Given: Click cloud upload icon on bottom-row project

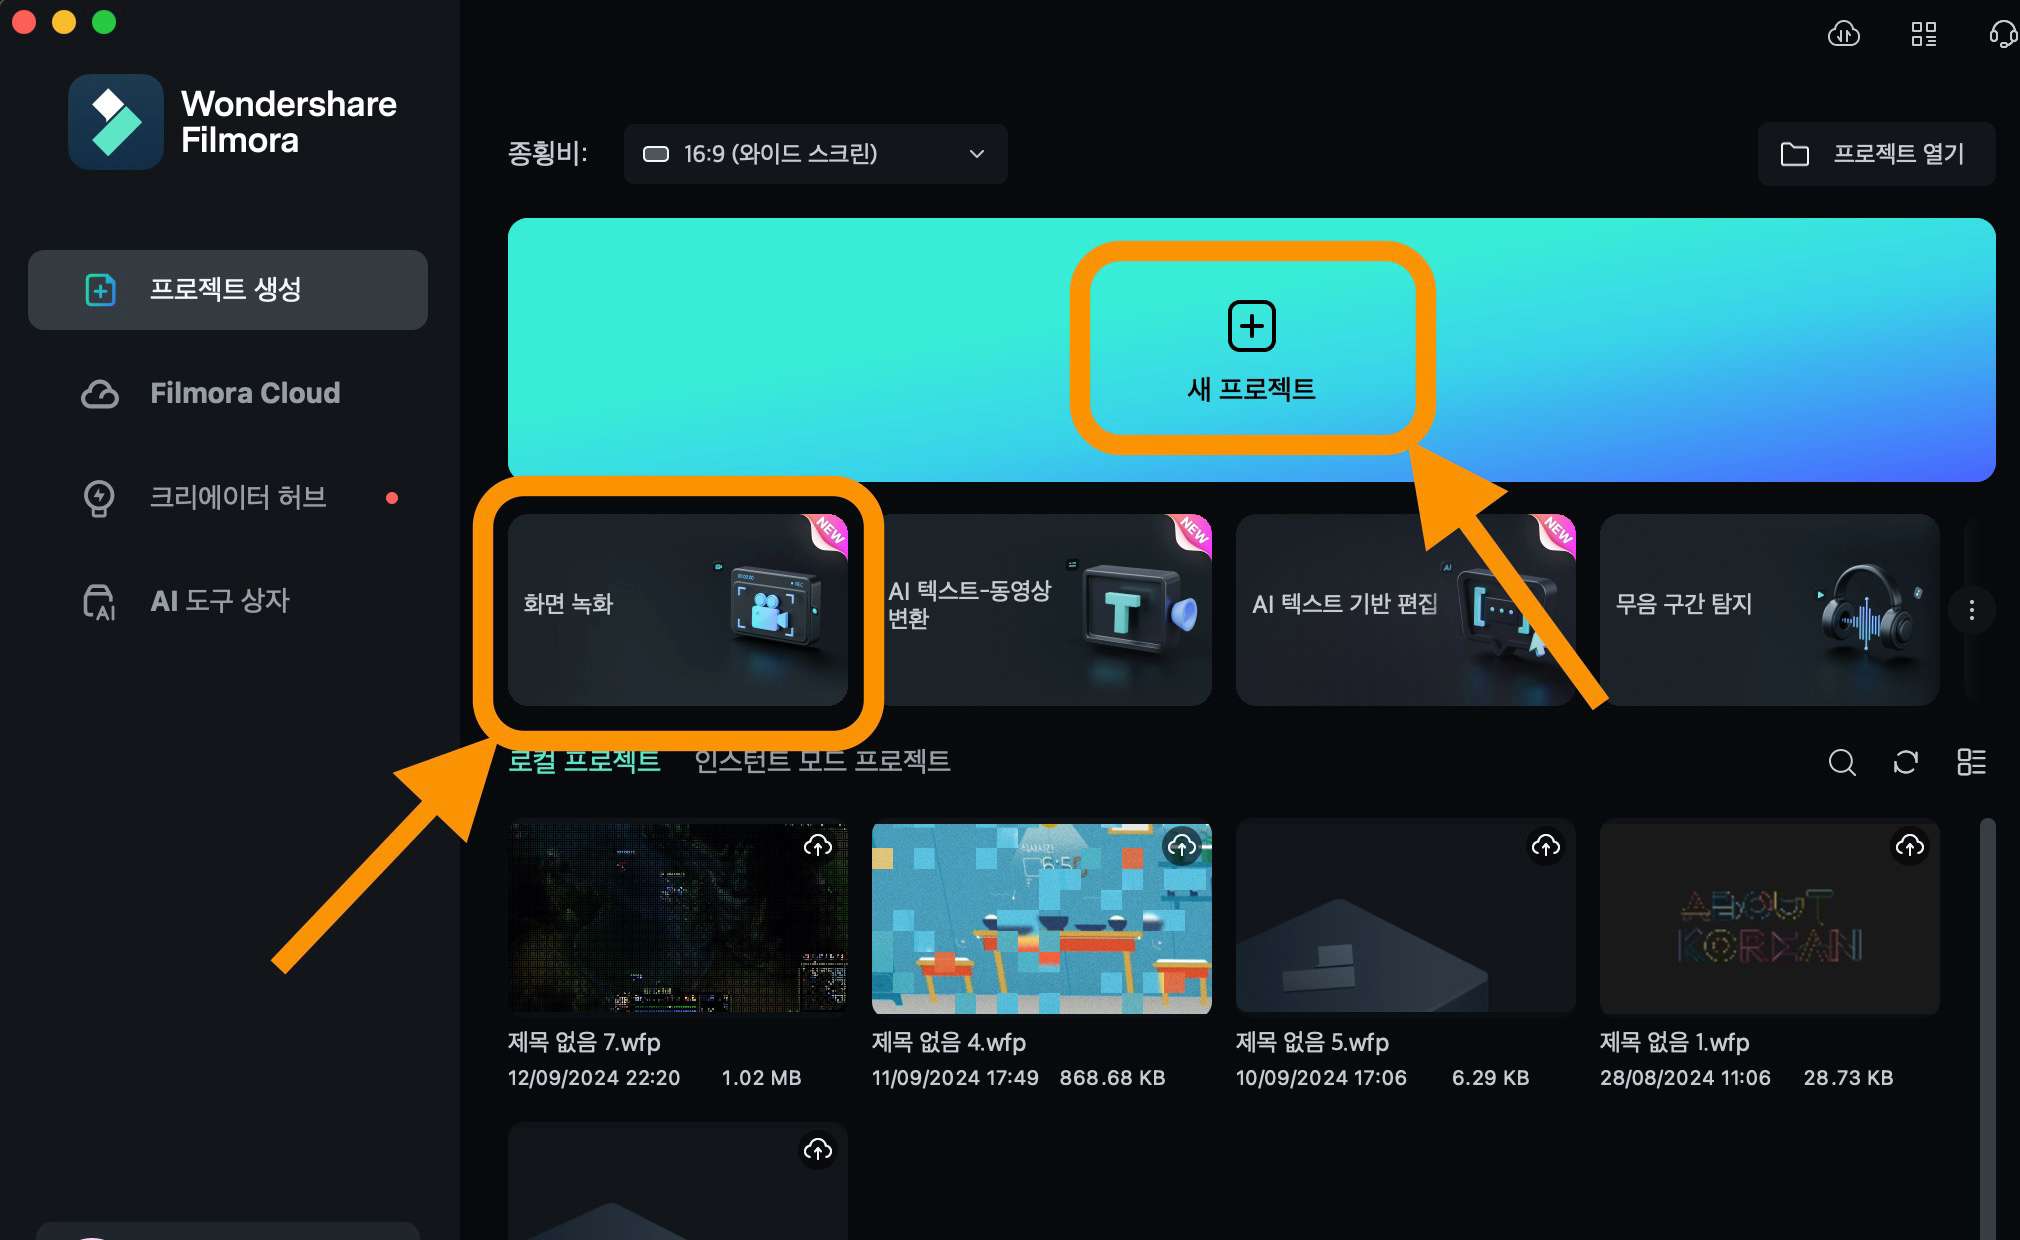Looking at the screenshot, I should pos(818,1150).
